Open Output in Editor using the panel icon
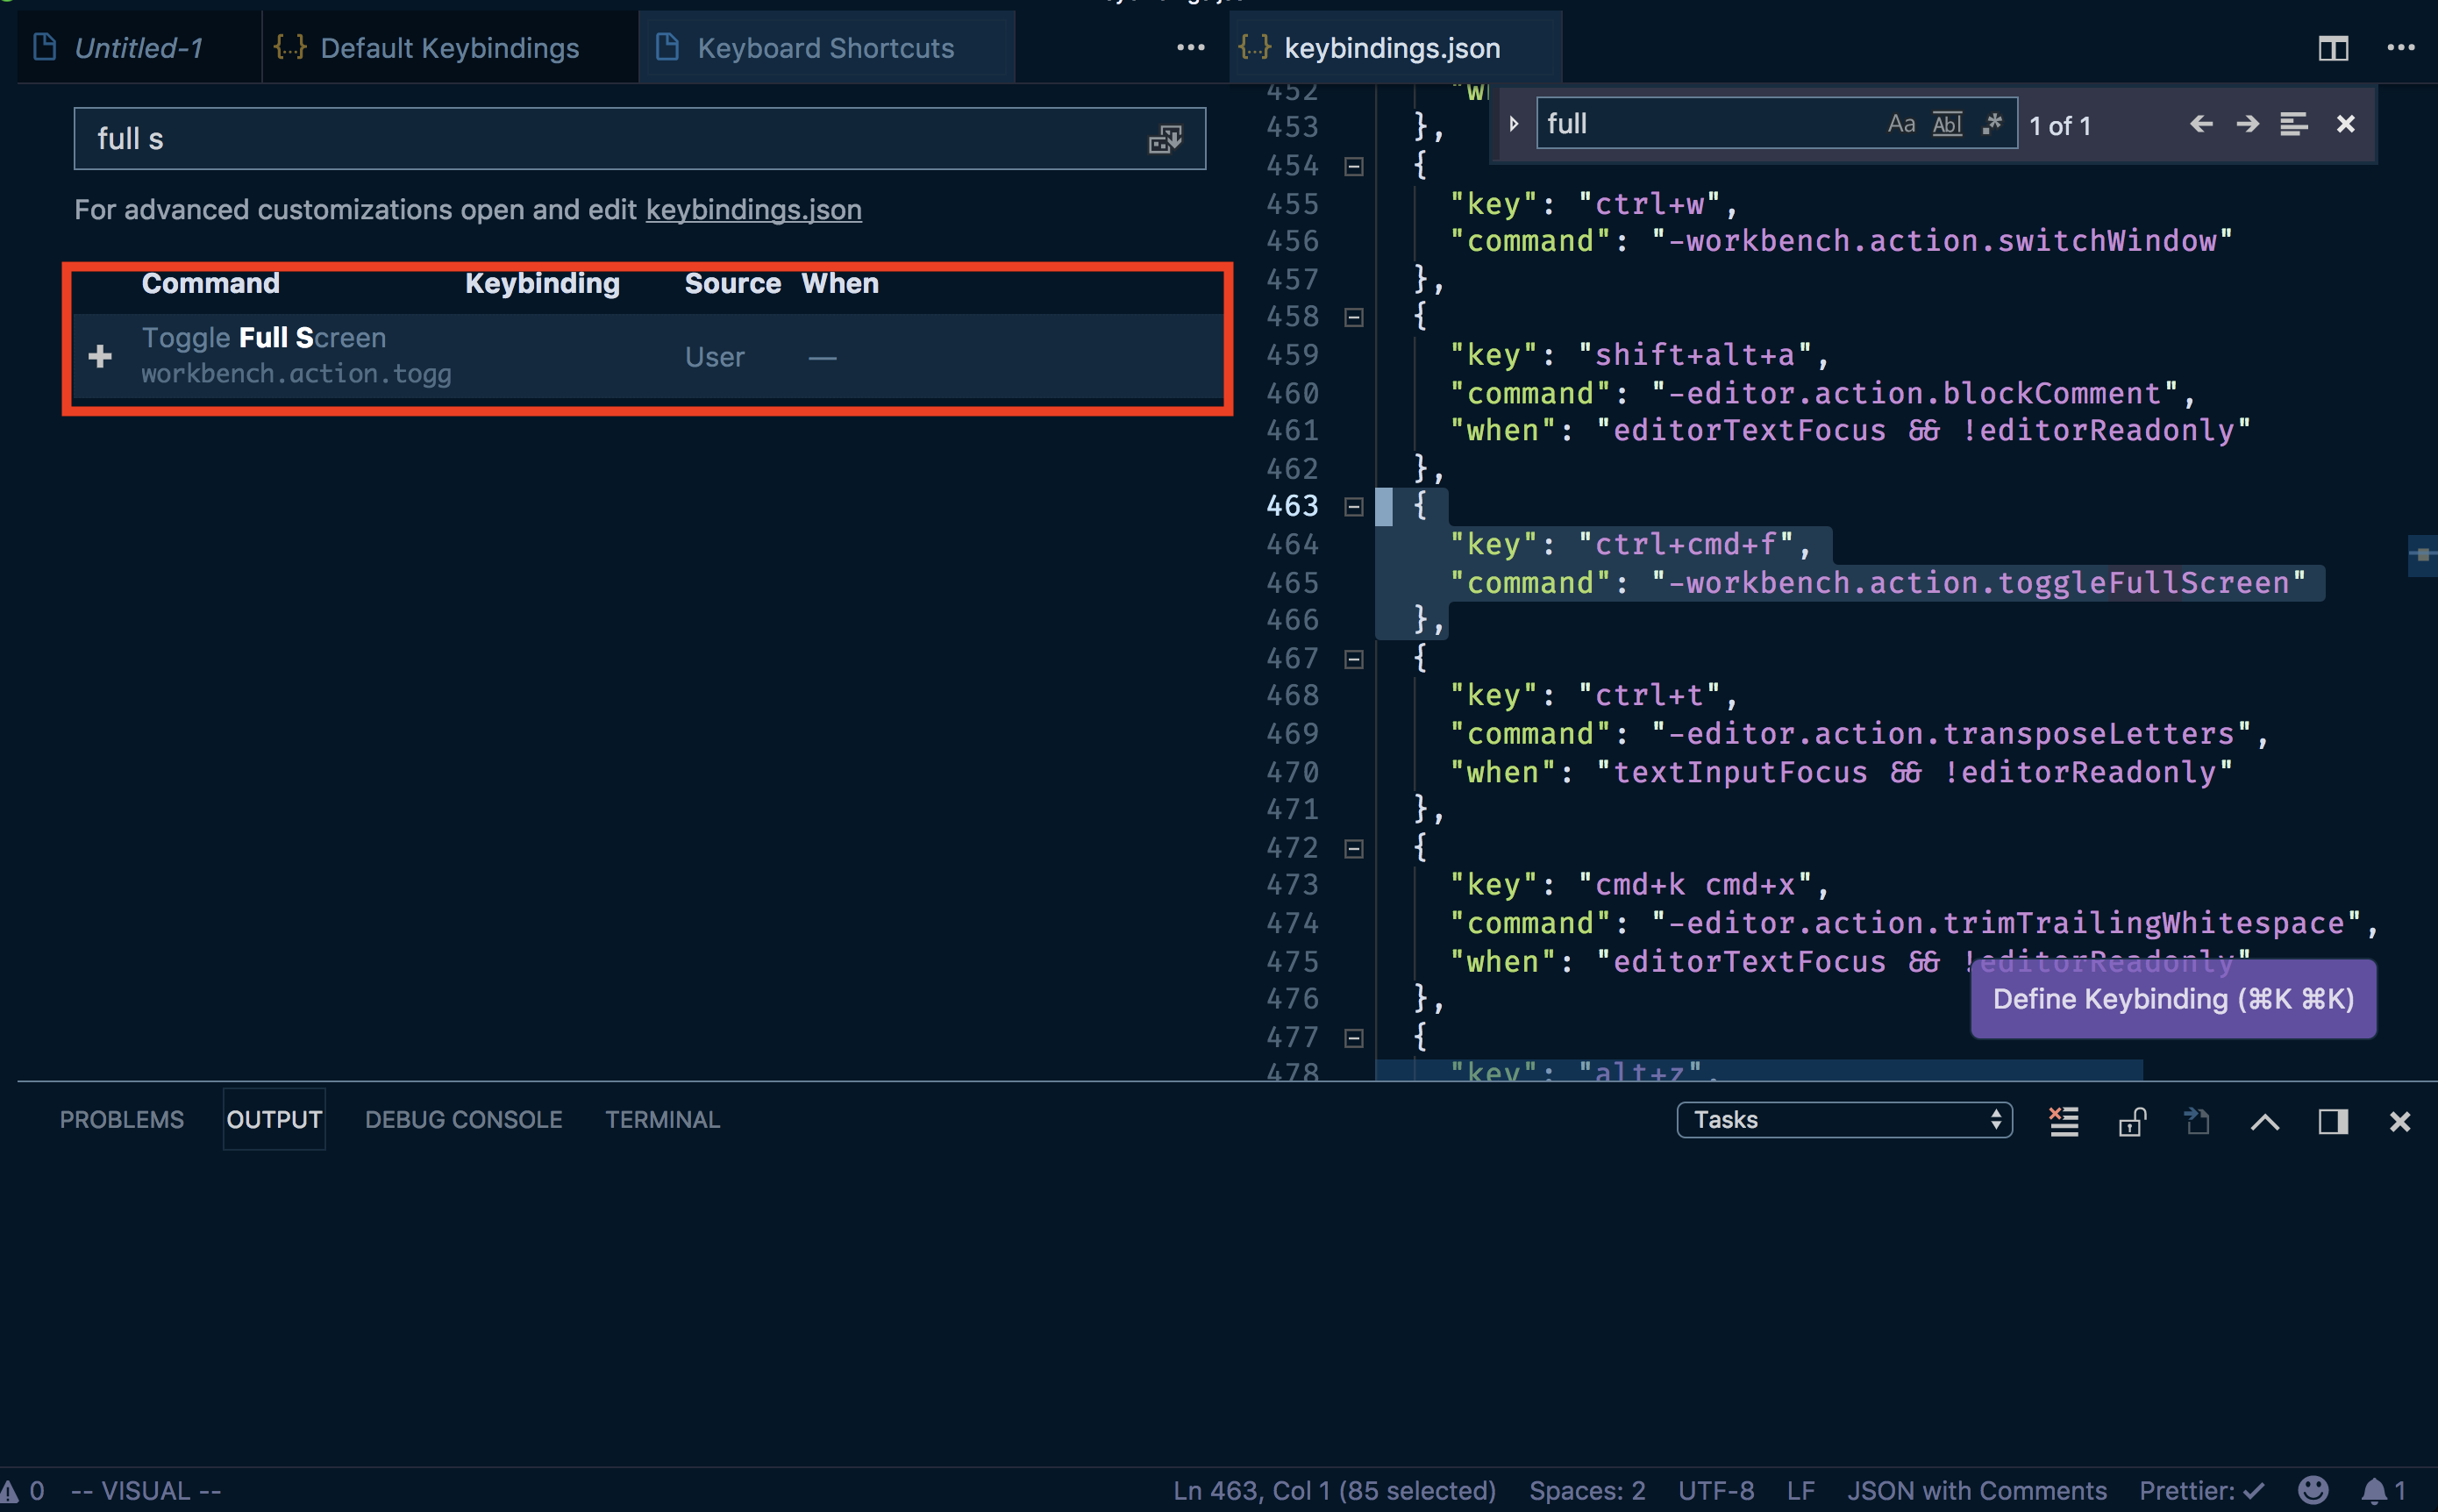 point(2196,1120)
